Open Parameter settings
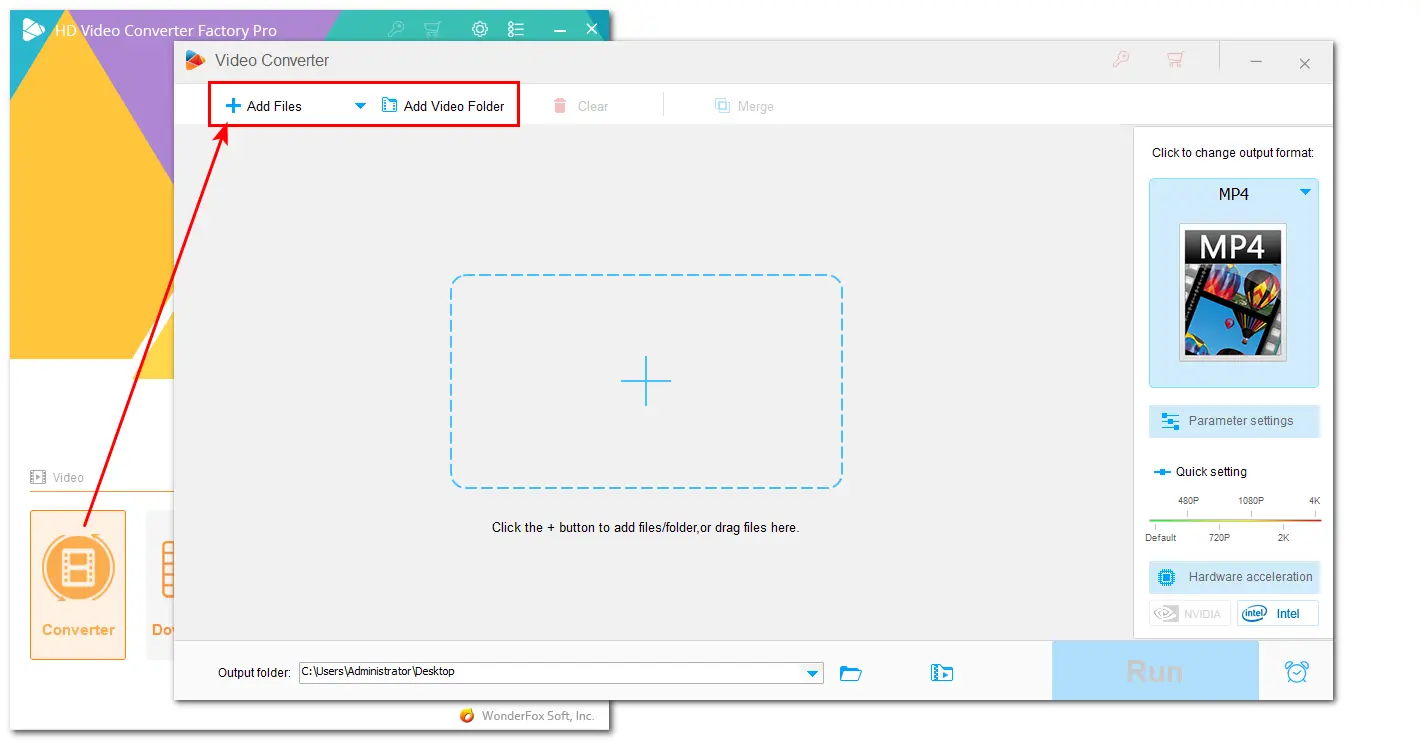The height and width of the screenshot is (741, 1421). click(x=1234, y=421)
